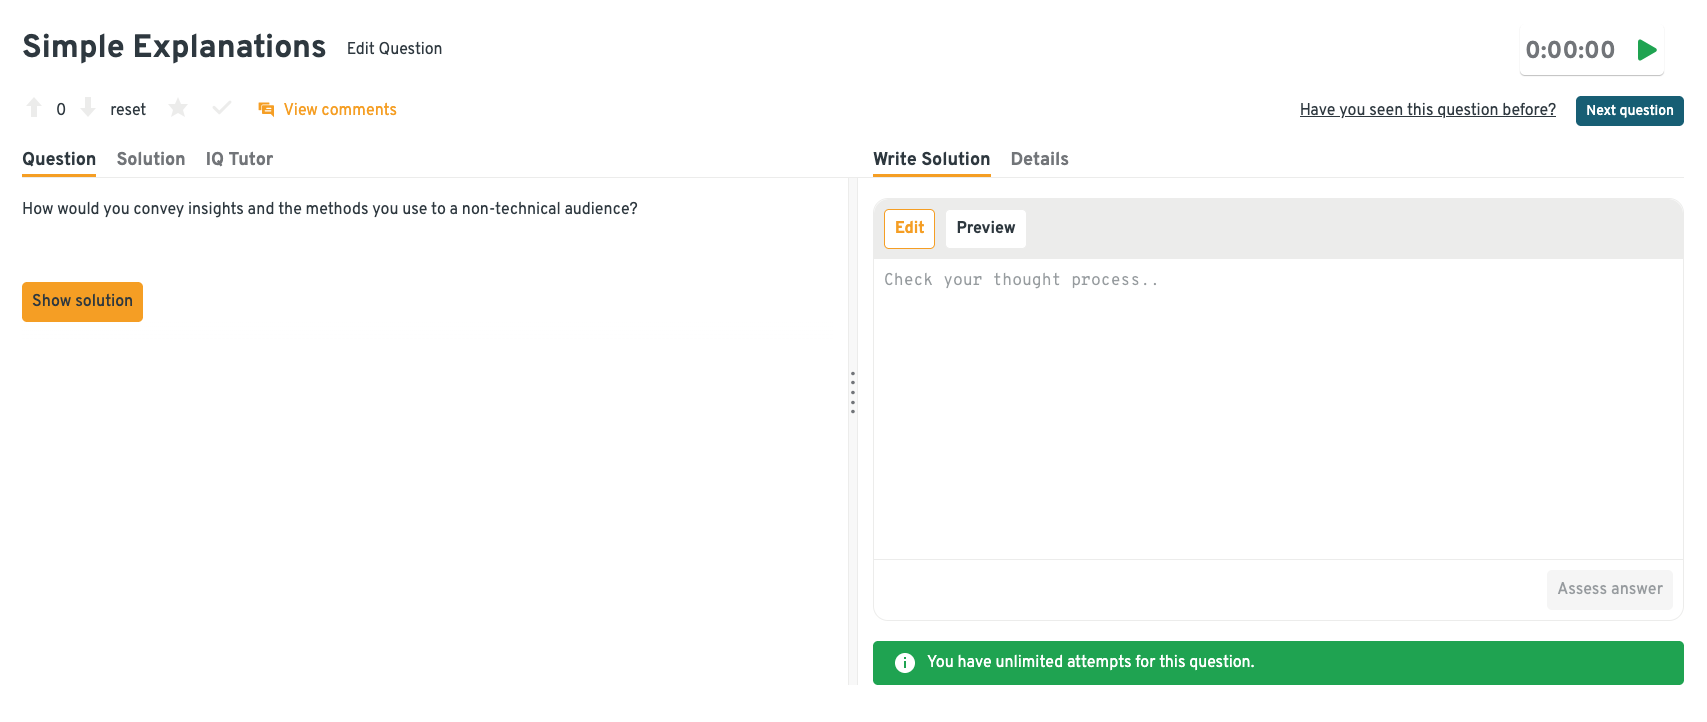Downvote the question with the down arrow

click(88, 108)
